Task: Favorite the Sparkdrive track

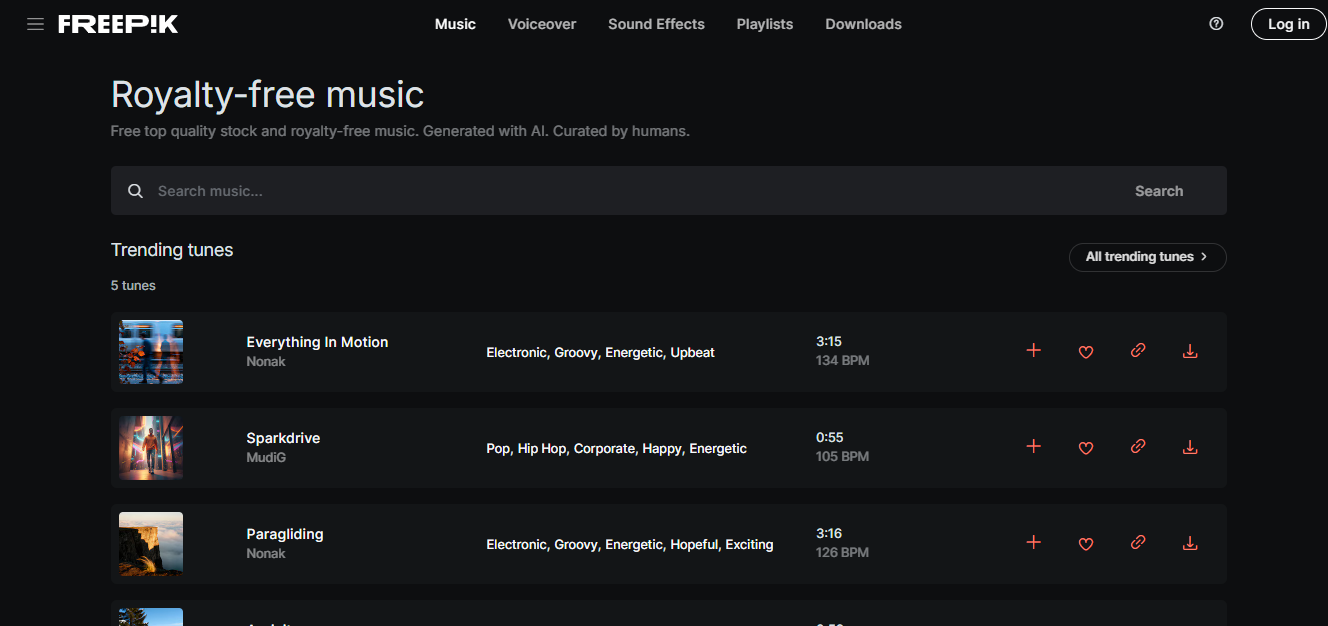Action: 1086,447
